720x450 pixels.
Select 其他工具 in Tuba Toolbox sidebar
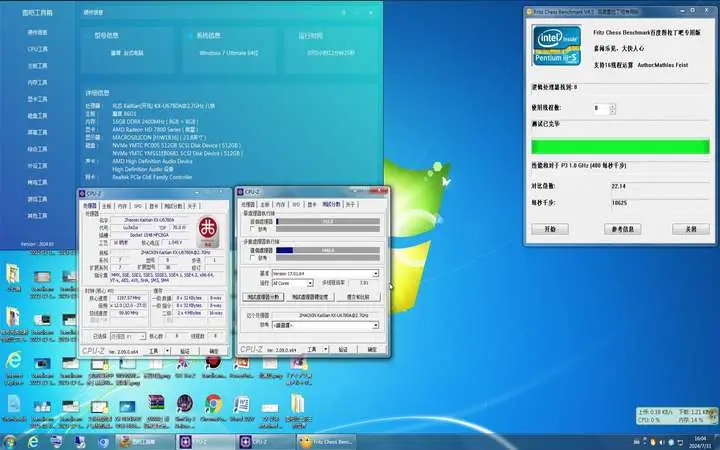(38, 216)
